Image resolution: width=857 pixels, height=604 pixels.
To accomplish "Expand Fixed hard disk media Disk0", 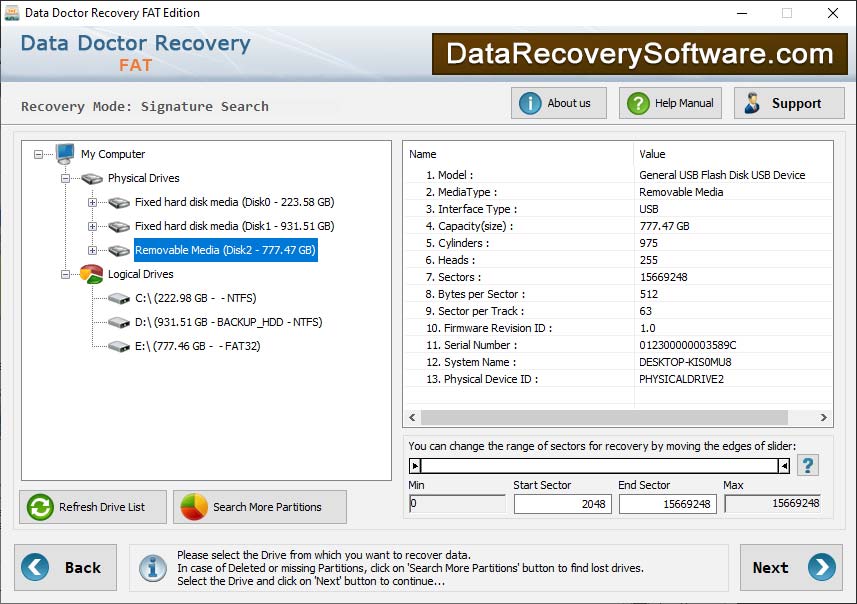I will point(92,202).
